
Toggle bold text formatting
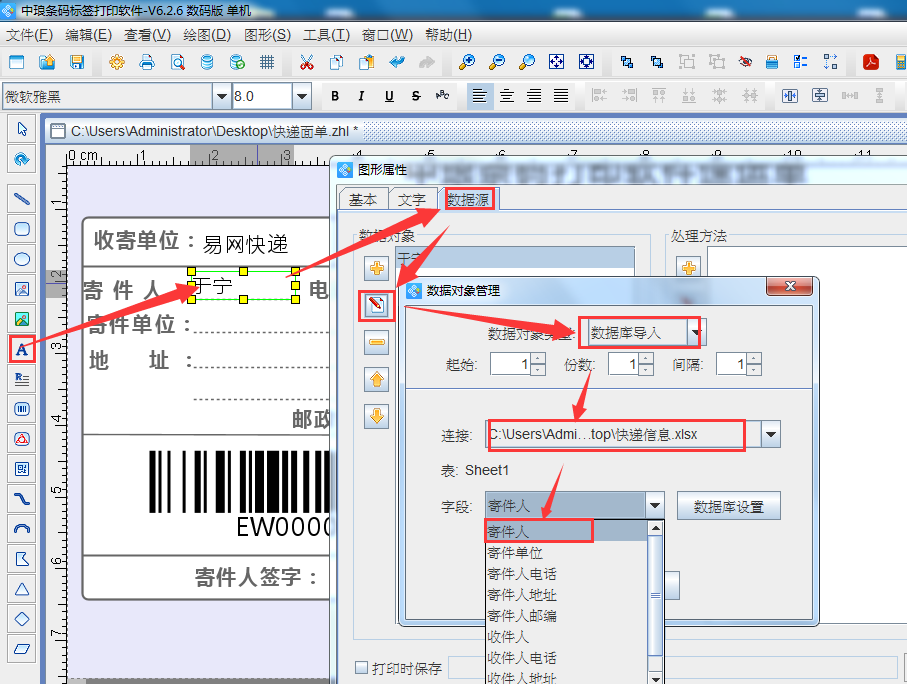335,96
